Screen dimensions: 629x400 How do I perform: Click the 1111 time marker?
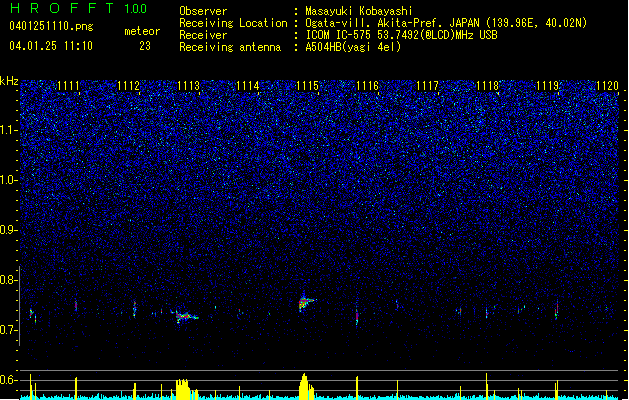click(68, 86)
